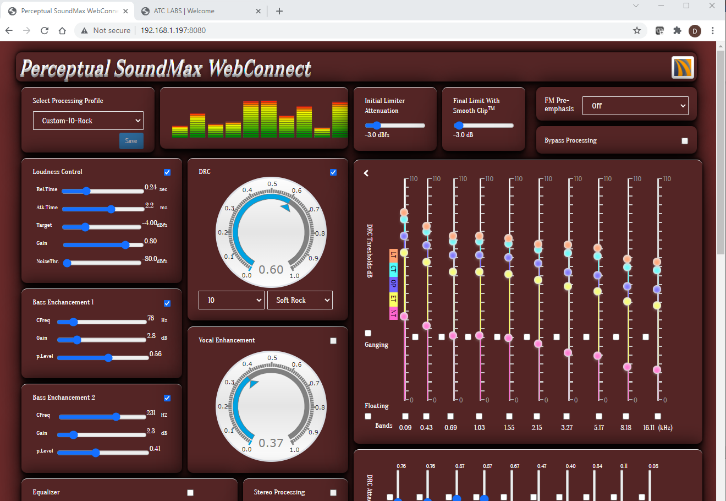This screenshot has height=501, width=726.
Task: Click the Bass Enhancement 2 Gain slider
Action: (102, 435)
